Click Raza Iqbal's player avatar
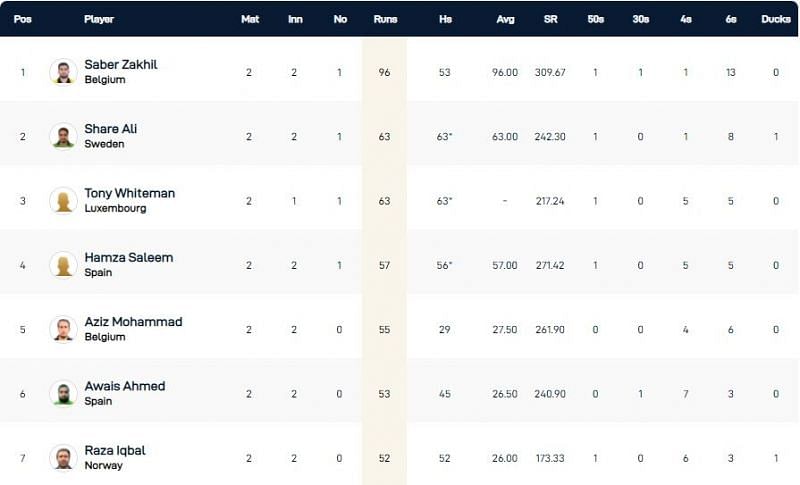 coord(63,457)
